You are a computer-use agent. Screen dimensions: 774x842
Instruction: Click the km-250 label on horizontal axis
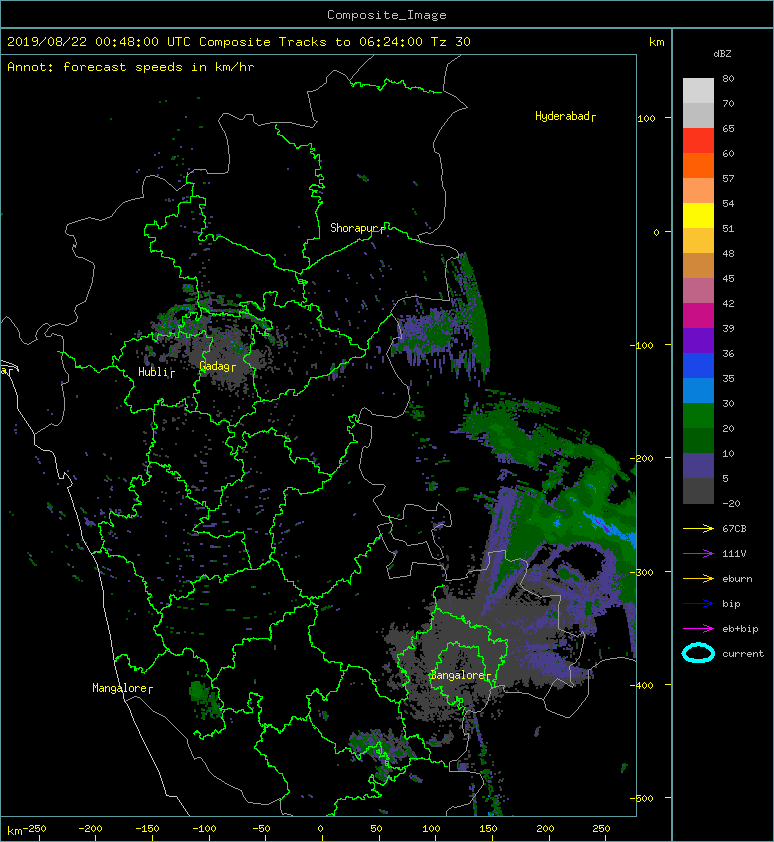[x=27, y=830]
